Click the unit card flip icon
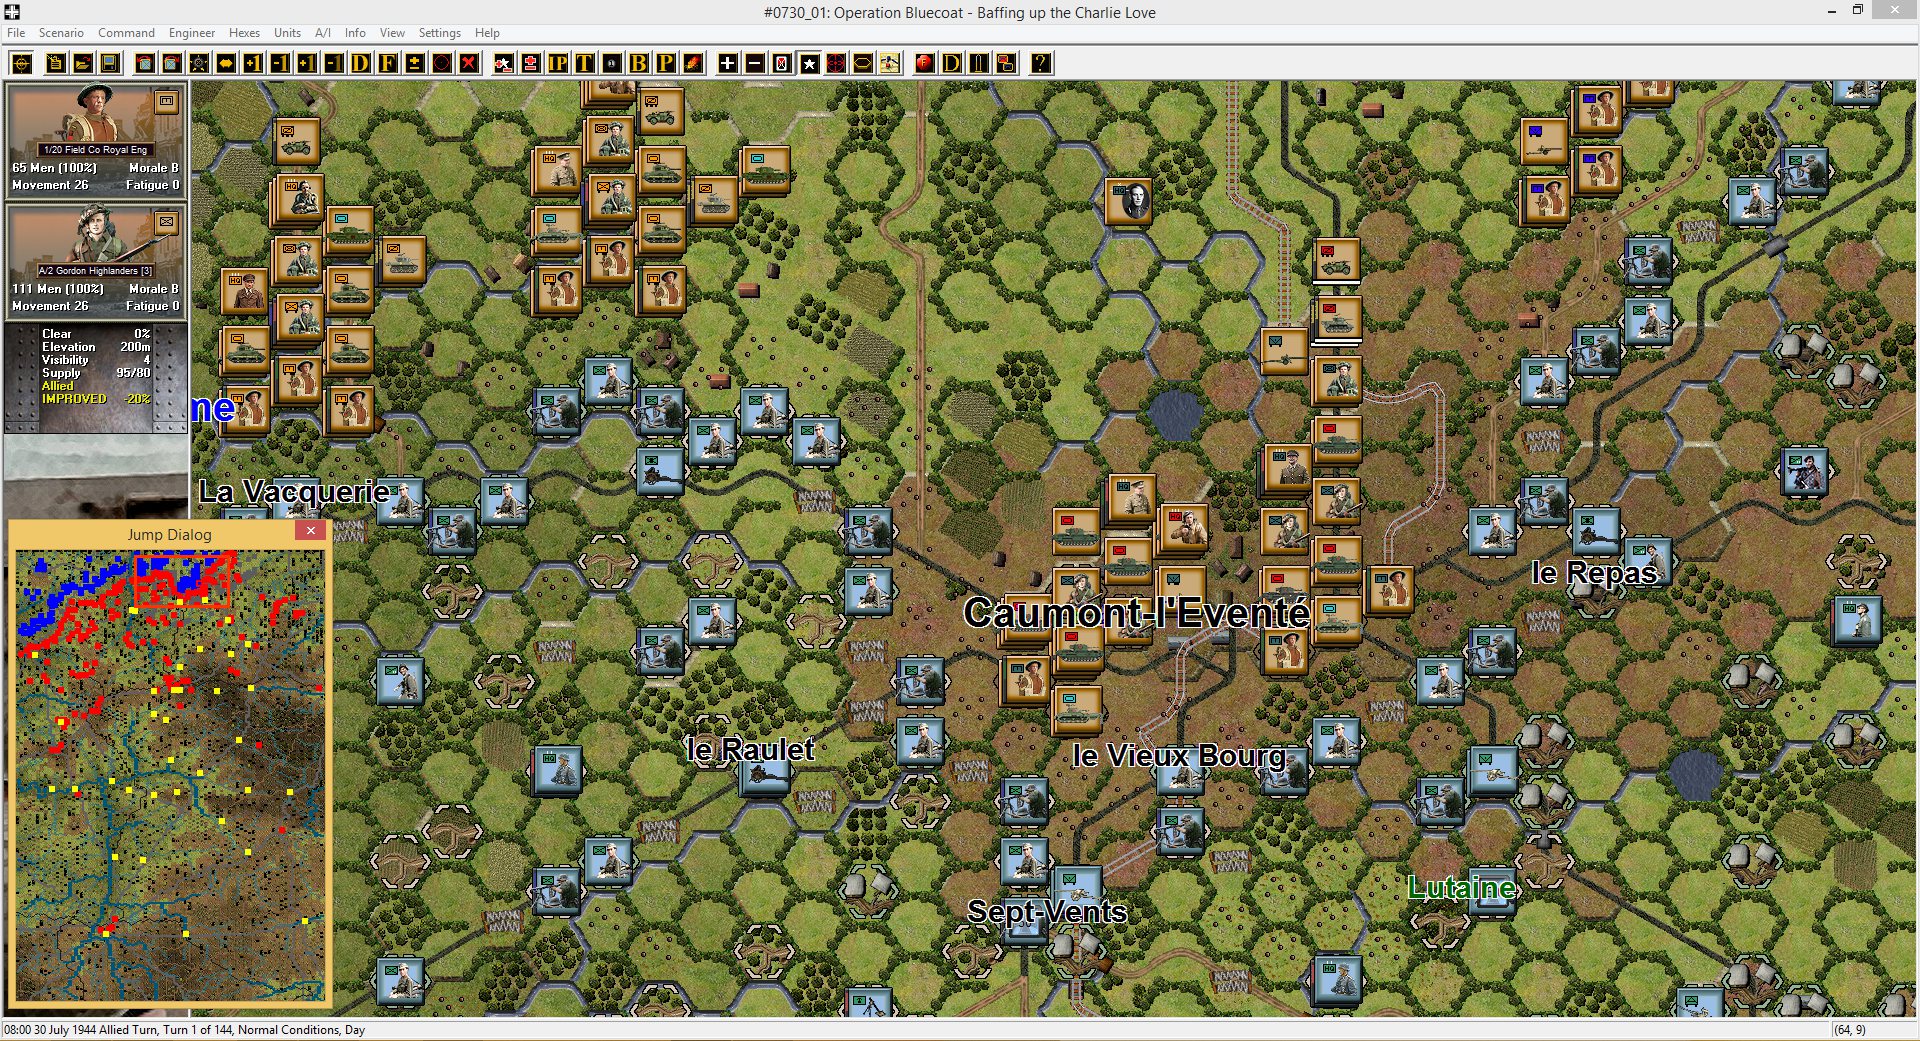The height and width of the screenshot is (1041, 1920). point(781,64)
